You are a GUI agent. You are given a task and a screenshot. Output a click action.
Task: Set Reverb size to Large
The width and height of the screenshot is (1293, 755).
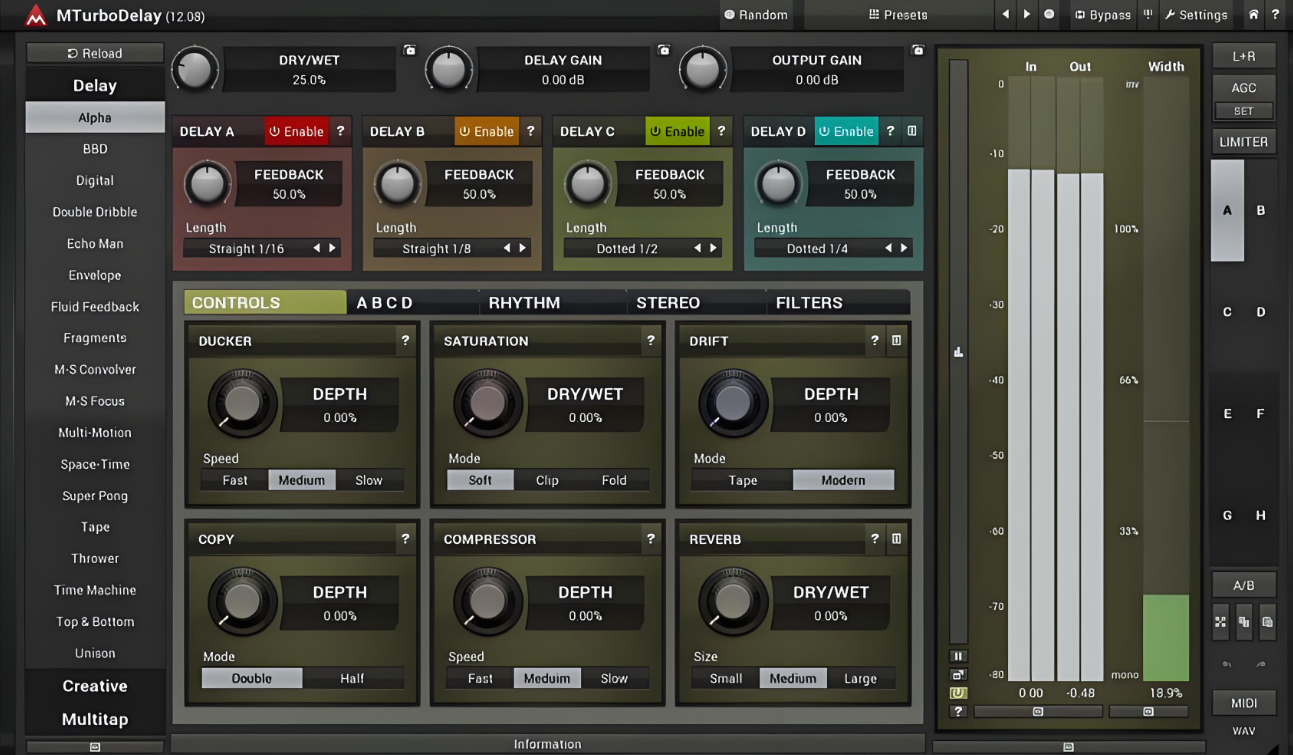pyautogui.click(x=860, y=678)
